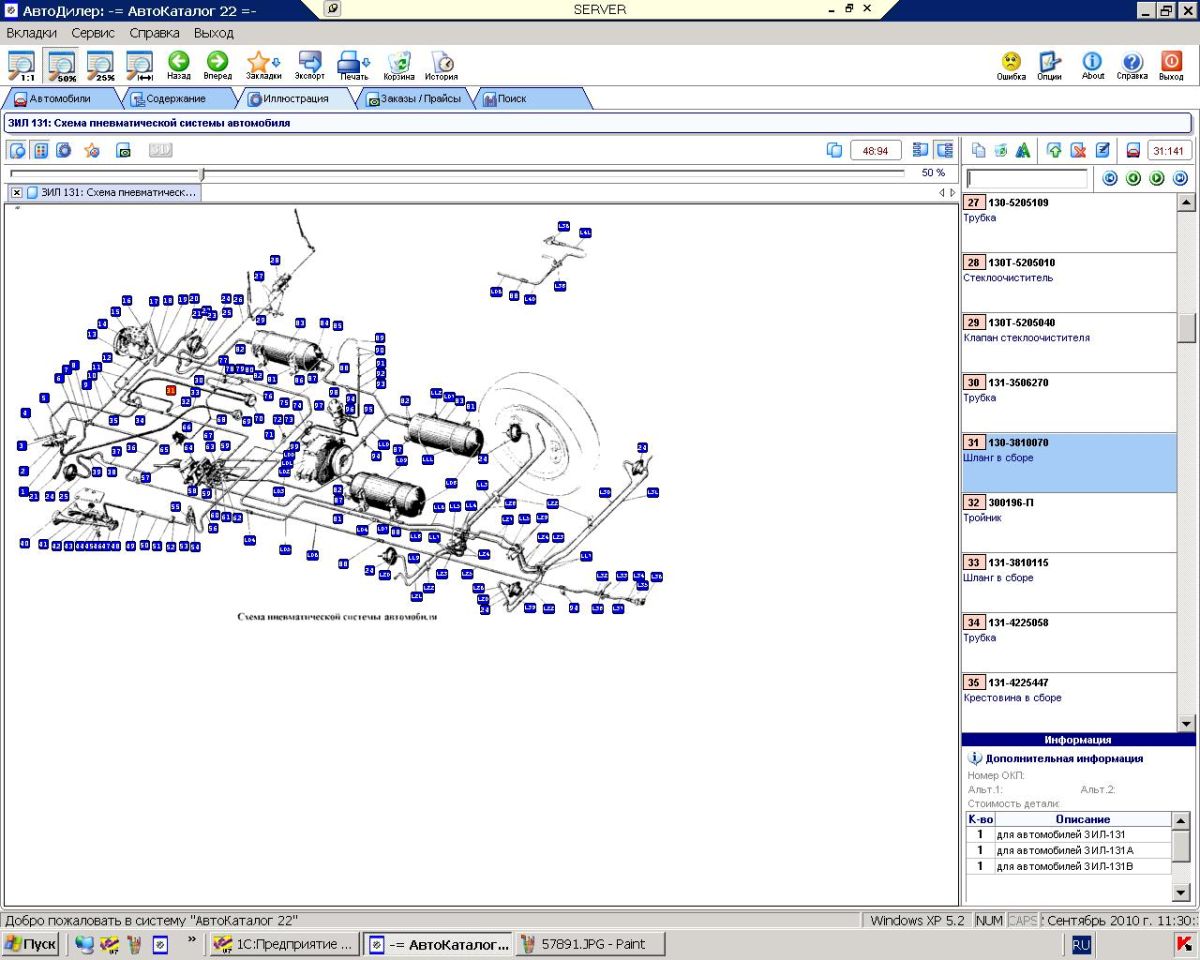The image size is (1200, 960).
Task: Click Выход in the menu bar
Action: point(214,33)
